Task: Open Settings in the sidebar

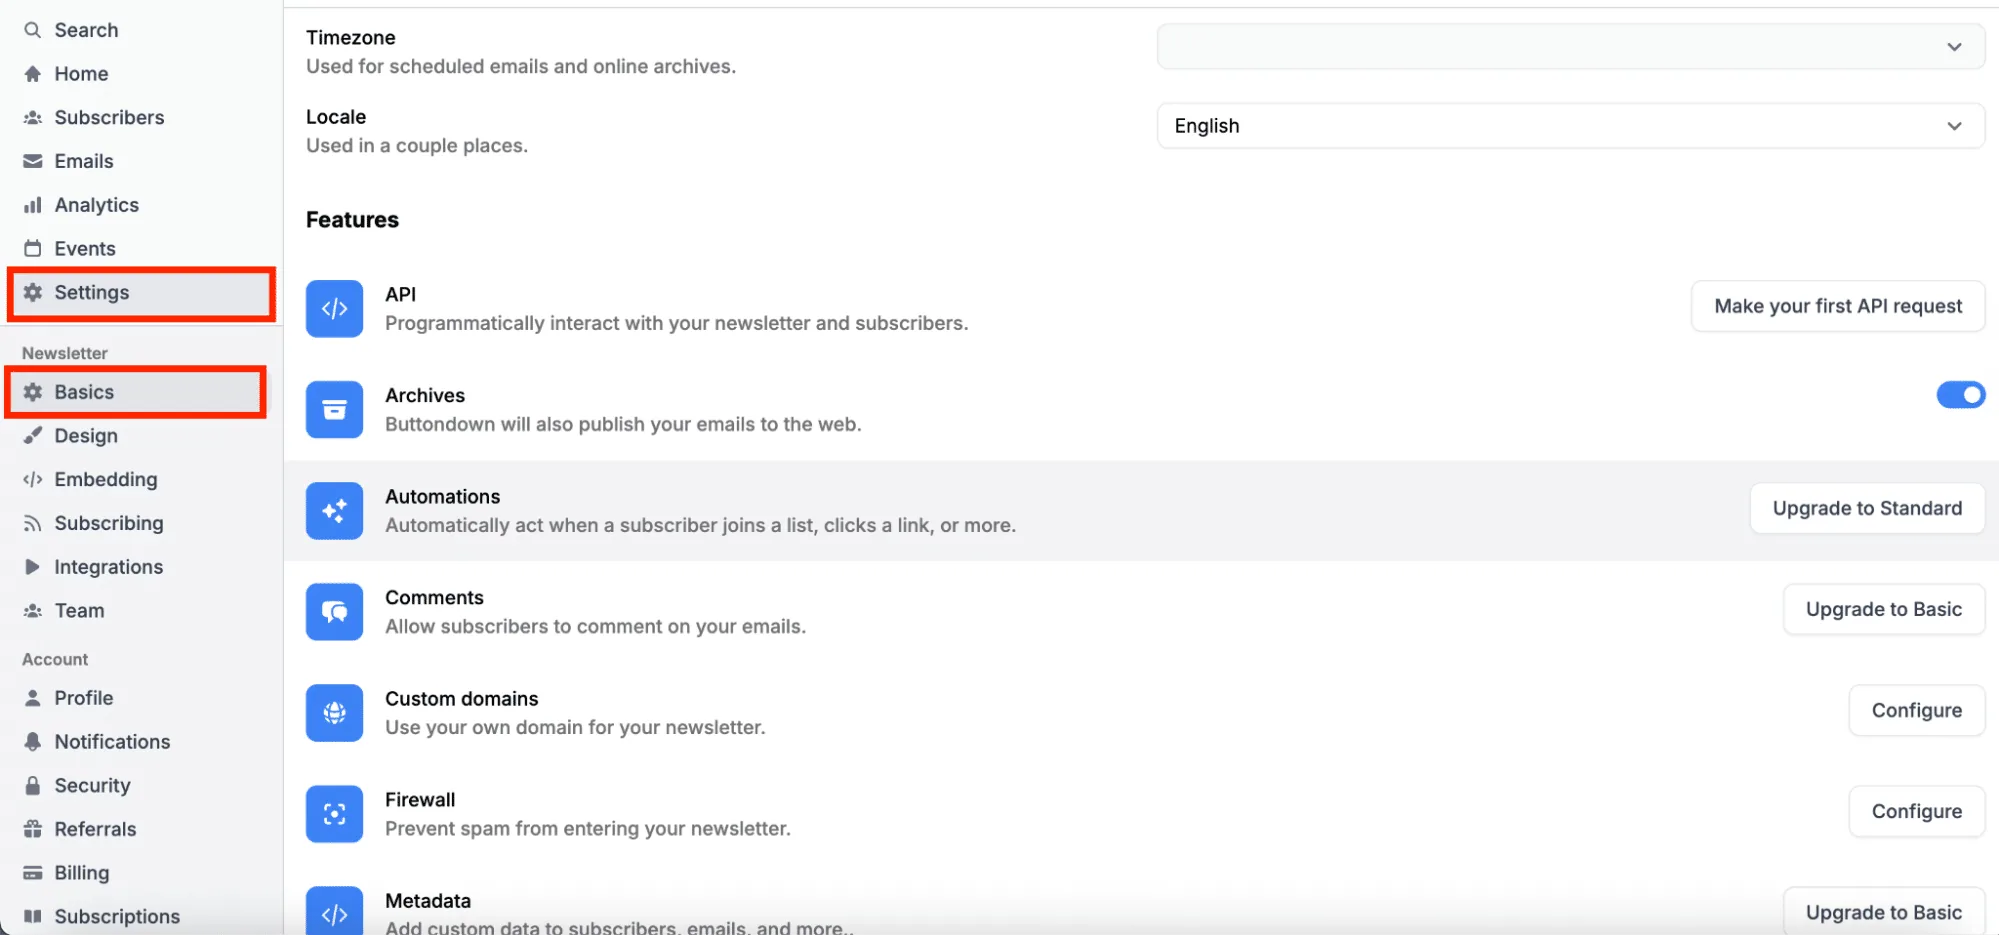Action: click(141, 293)
